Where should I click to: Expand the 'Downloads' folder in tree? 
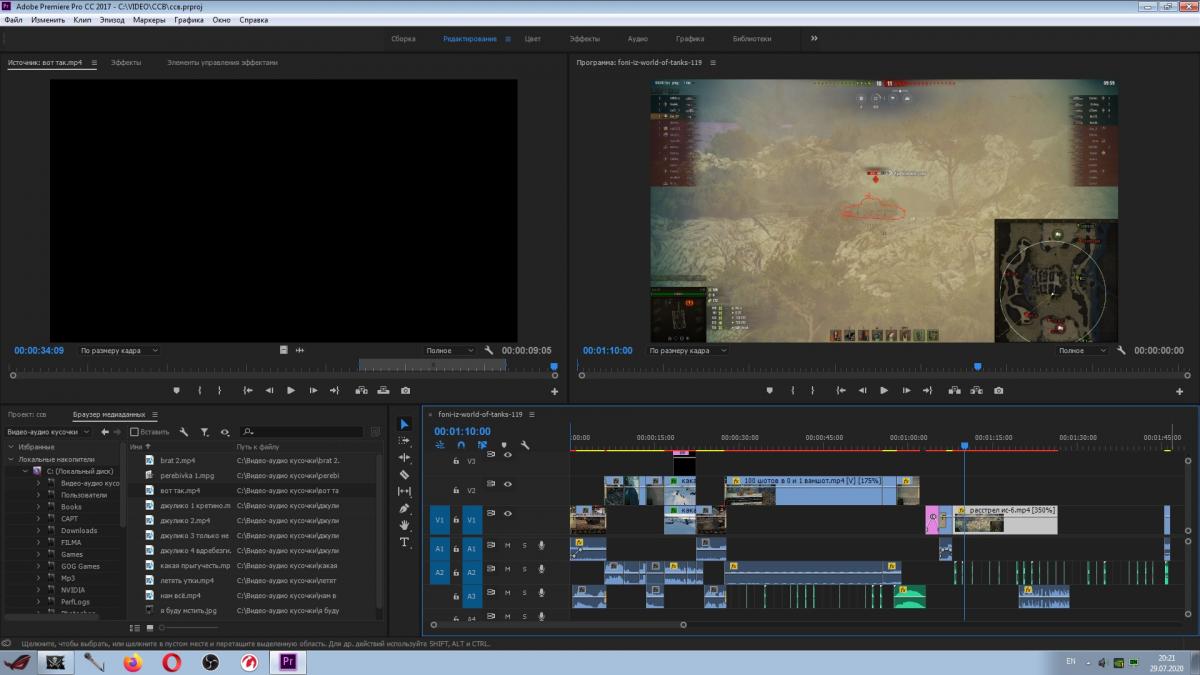tap(38, 531)
